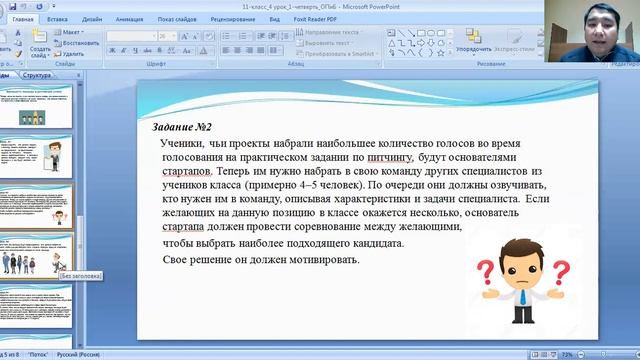Screen dimensions: 640x360
Task: Select slide thumbnail with five people figures
Action: click(x=36, y=256)
